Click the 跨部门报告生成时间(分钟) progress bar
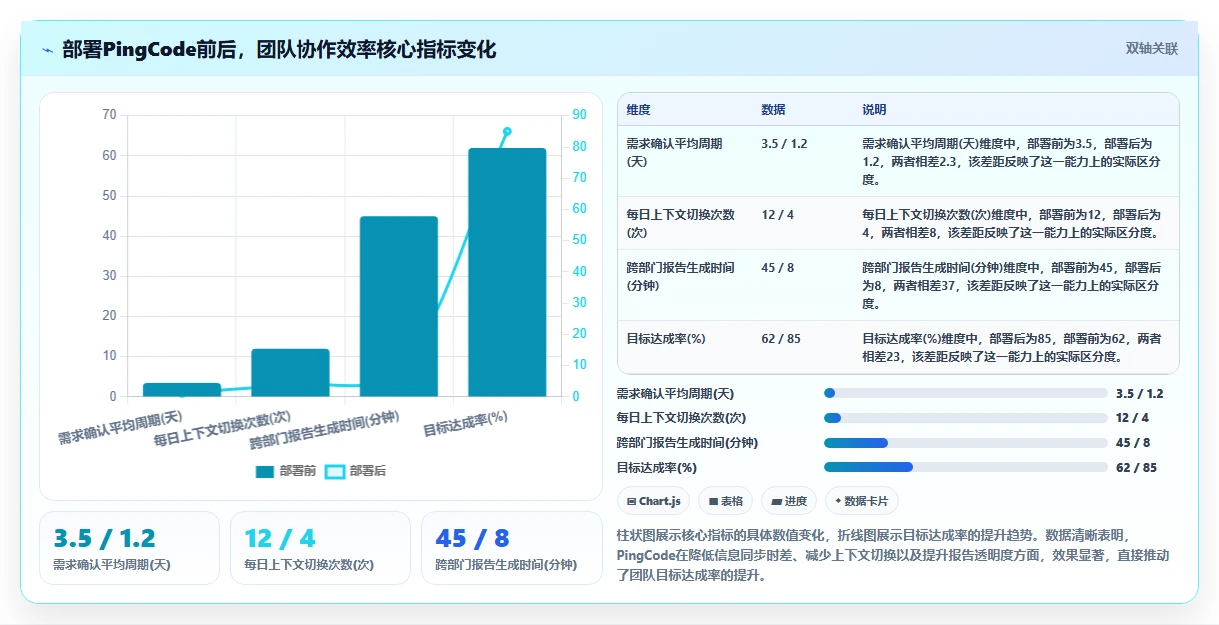1219x625 pixels. [x=965, y=443]
